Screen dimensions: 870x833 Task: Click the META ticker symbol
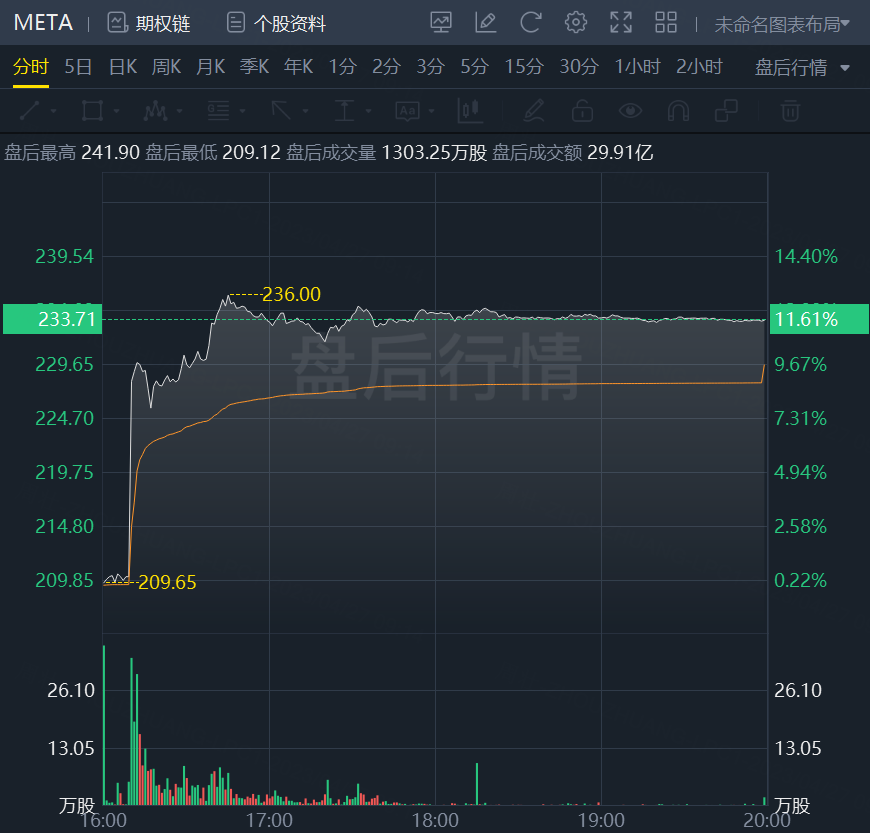pos(43,23)
